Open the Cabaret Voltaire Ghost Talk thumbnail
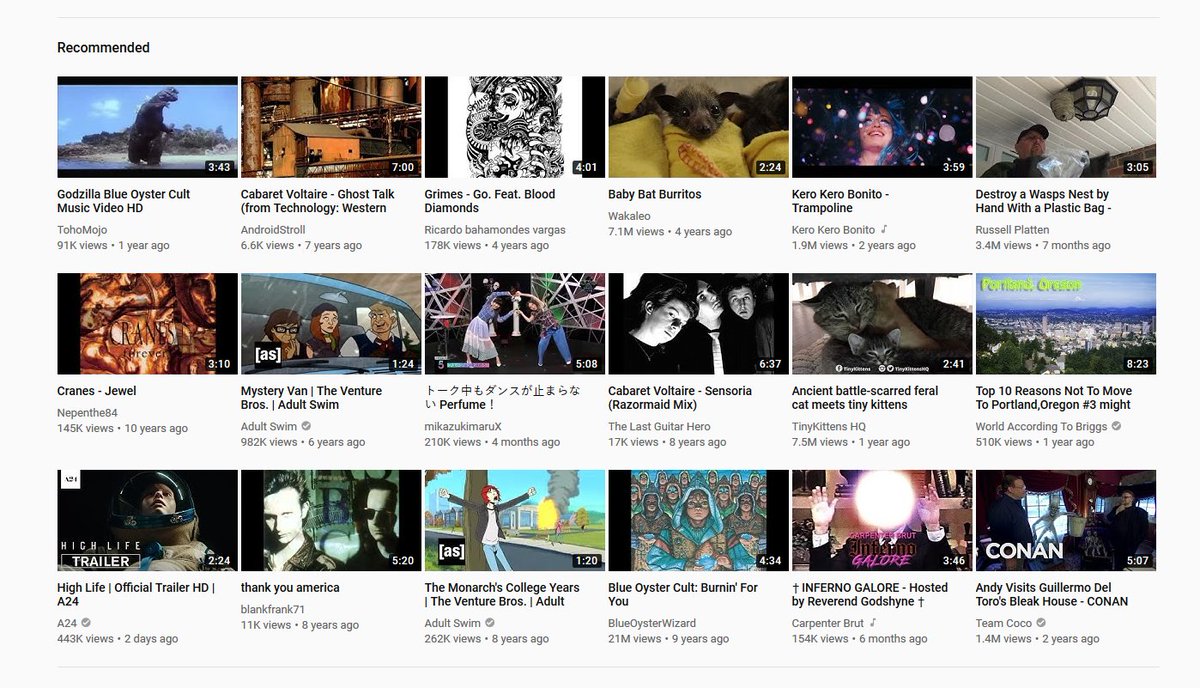The image size is (1200, 688). click(x=331, y=127)
